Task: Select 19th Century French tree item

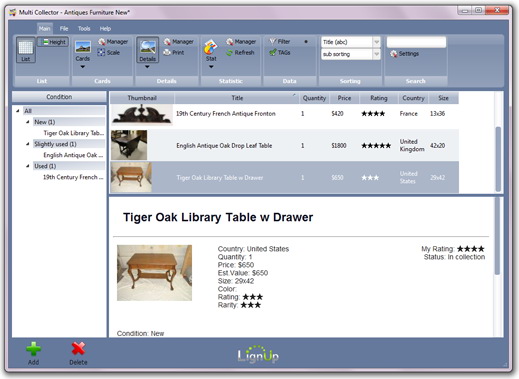Action: tap(73, 177)
